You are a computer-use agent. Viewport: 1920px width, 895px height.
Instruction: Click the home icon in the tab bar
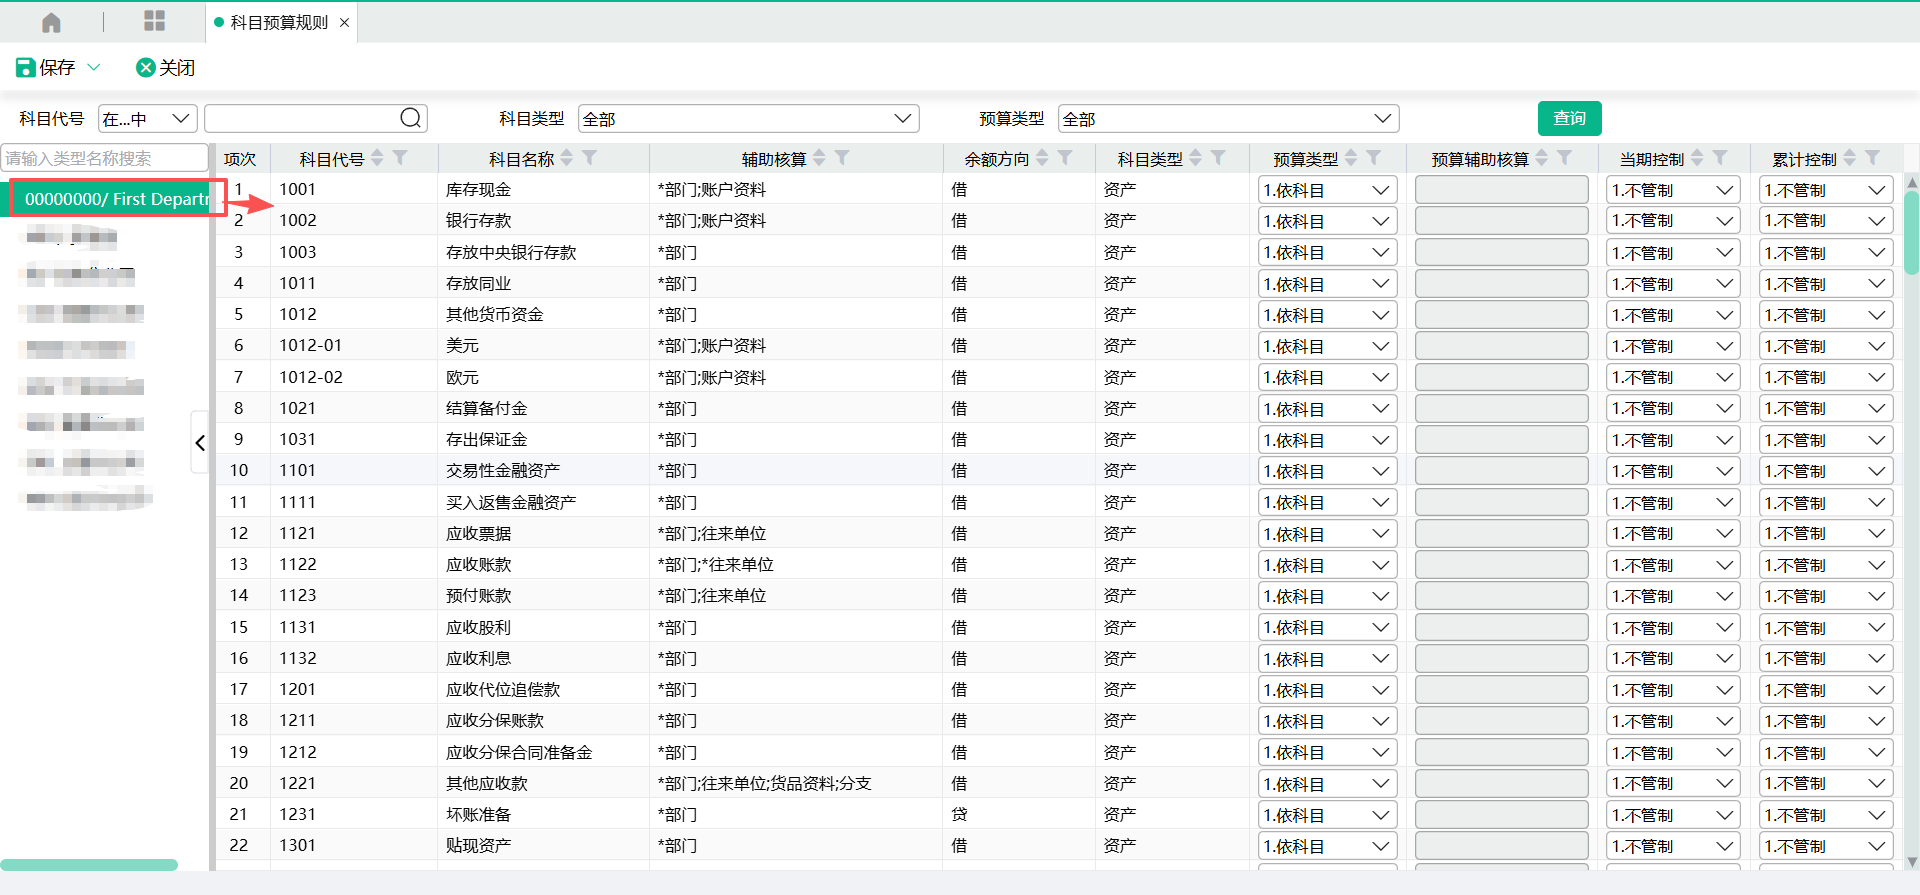(51, 22)
